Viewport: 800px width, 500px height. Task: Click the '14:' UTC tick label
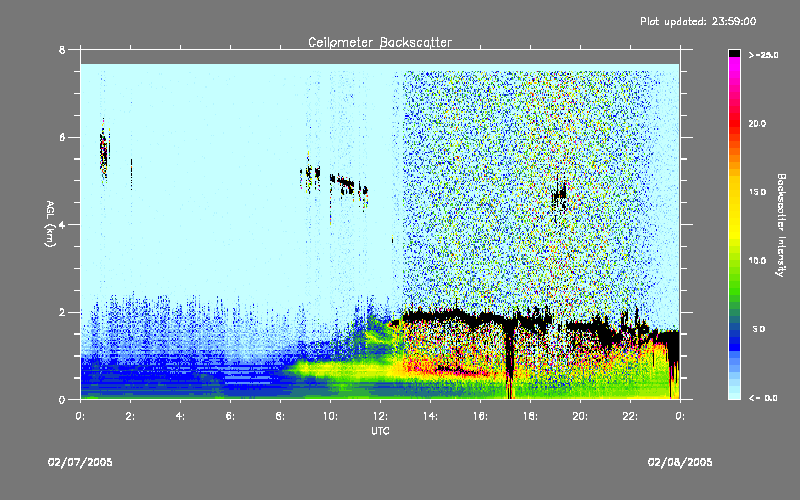(x=430, y=416)
